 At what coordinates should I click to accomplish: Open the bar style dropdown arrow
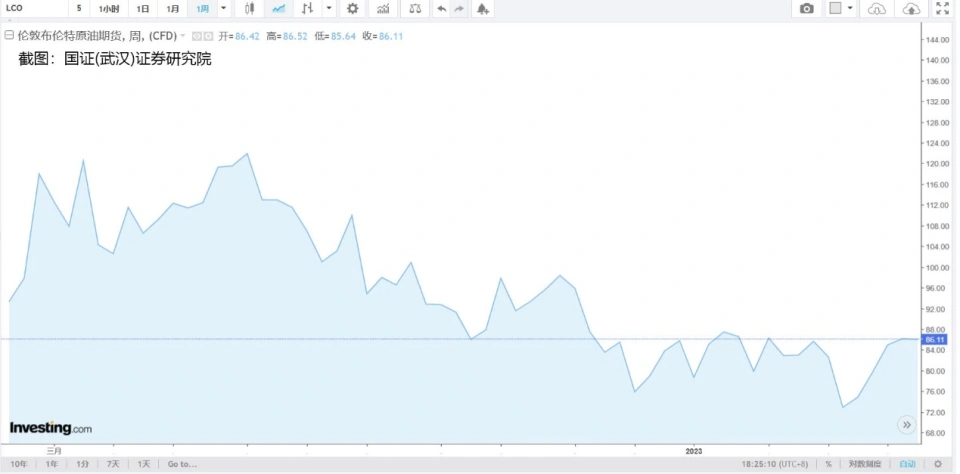[329, 9]
